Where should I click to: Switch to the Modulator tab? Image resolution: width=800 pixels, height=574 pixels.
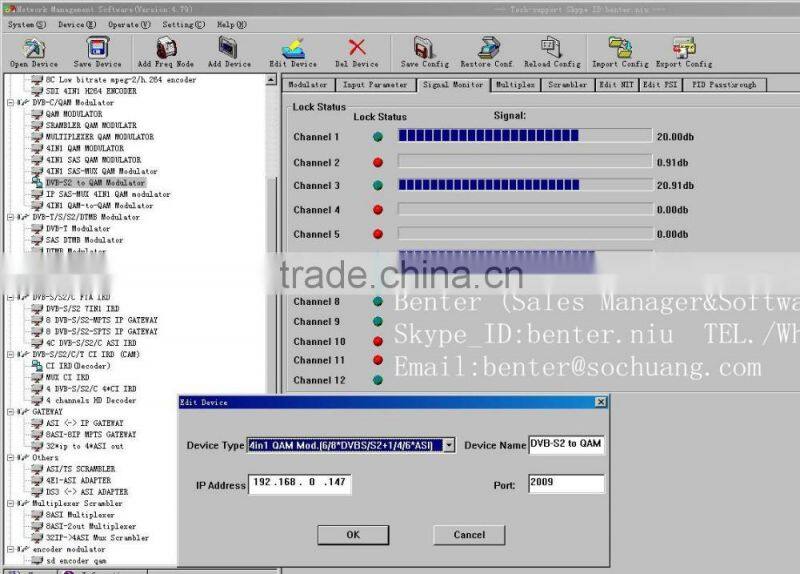click(x=308, y=85)
